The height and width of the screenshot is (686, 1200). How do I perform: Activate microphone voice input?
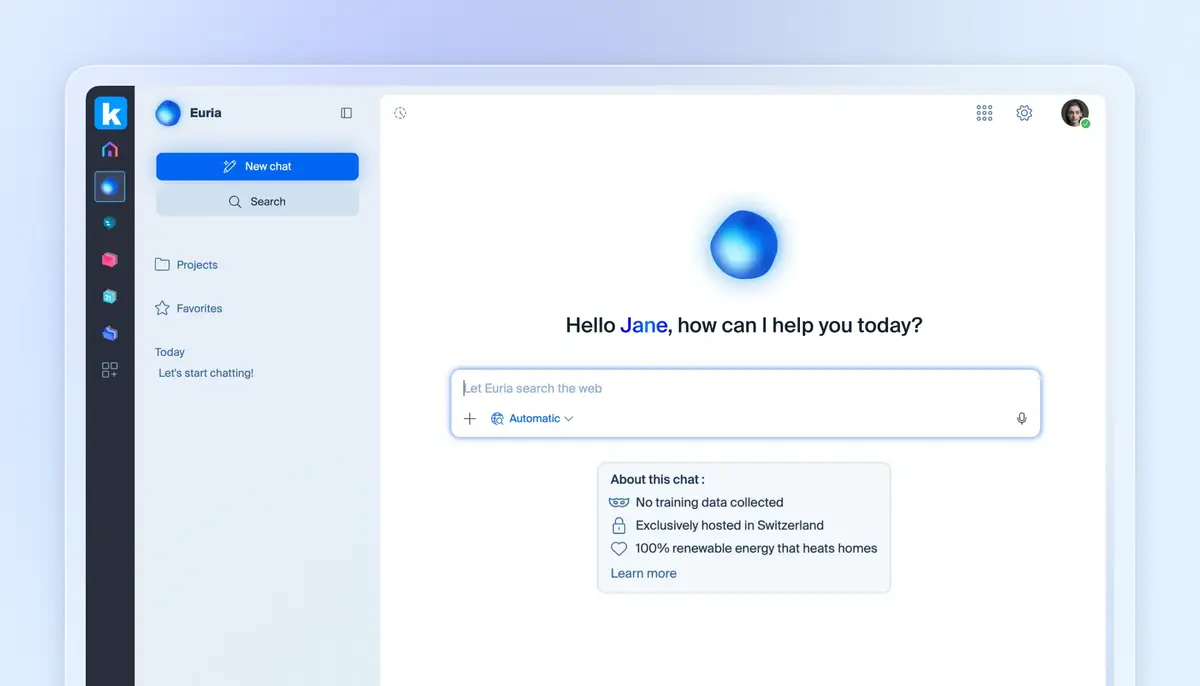pyautogui.click(x=1021, y=419)
